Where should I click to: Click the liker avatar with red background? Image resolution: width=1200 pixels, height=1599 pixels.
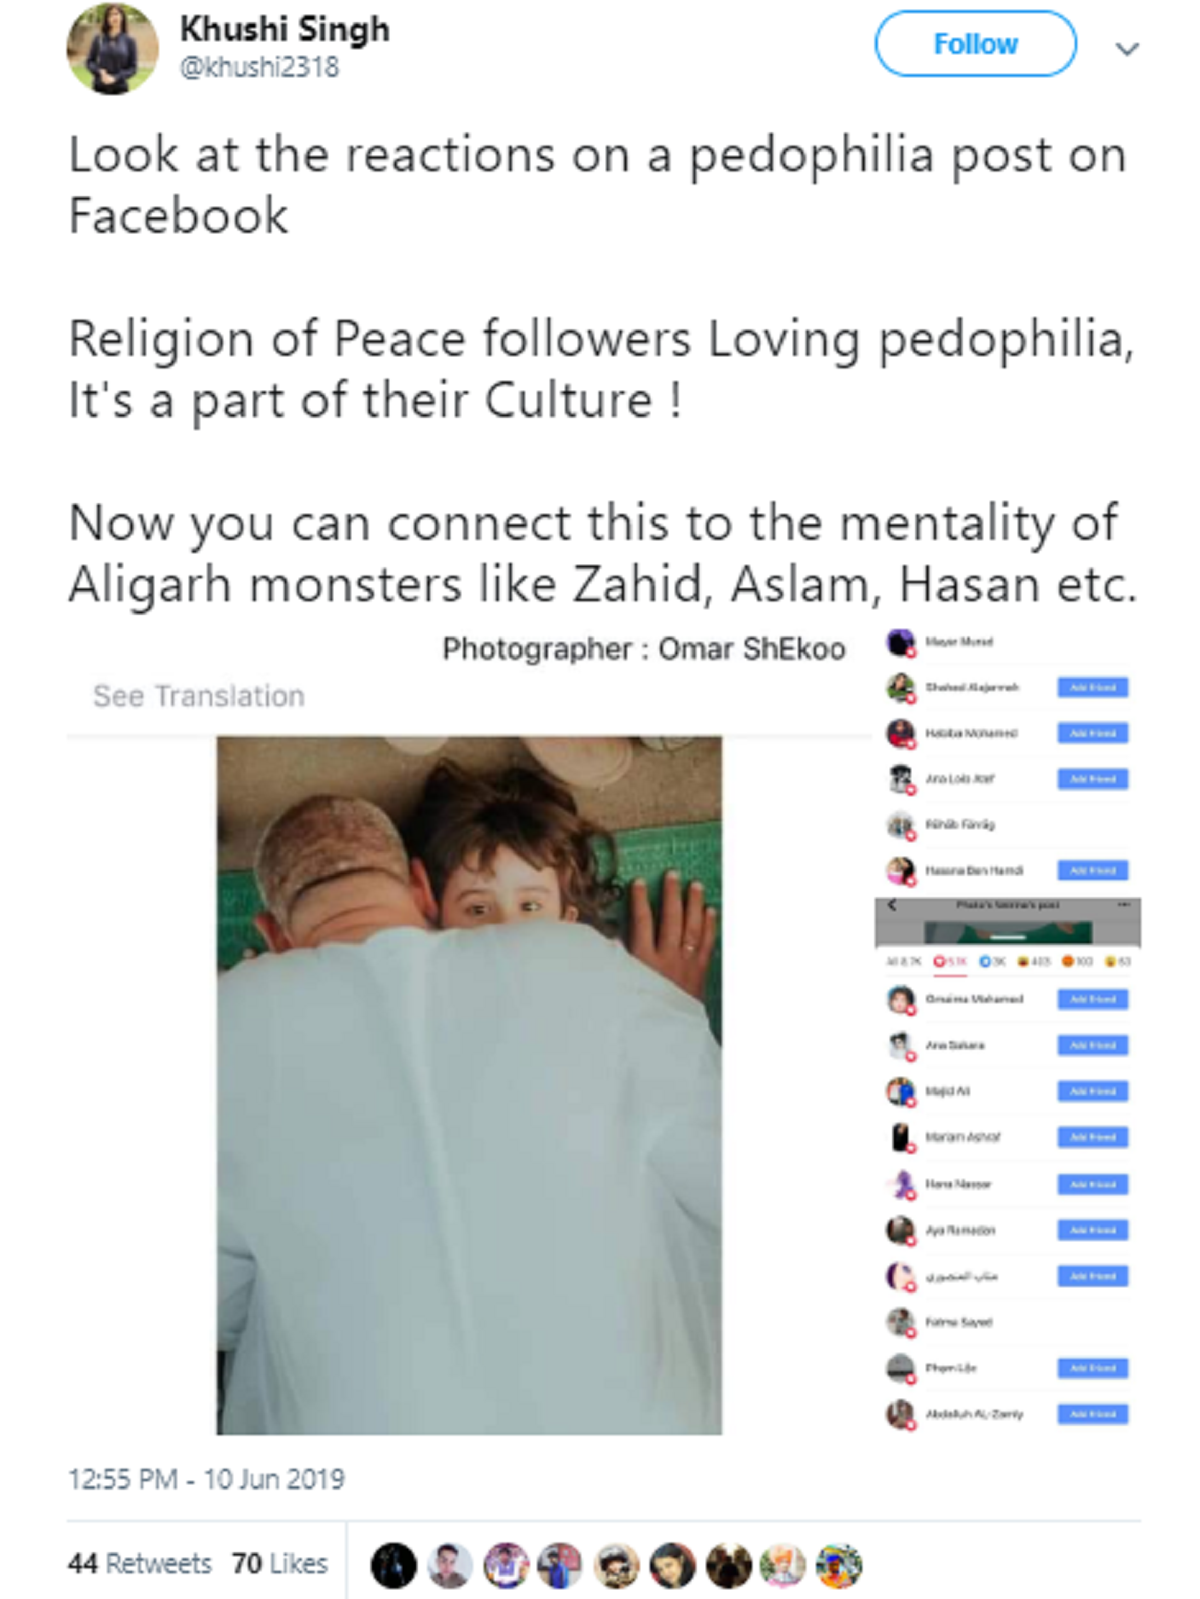pyautogui.click(x=672, y=1565)
